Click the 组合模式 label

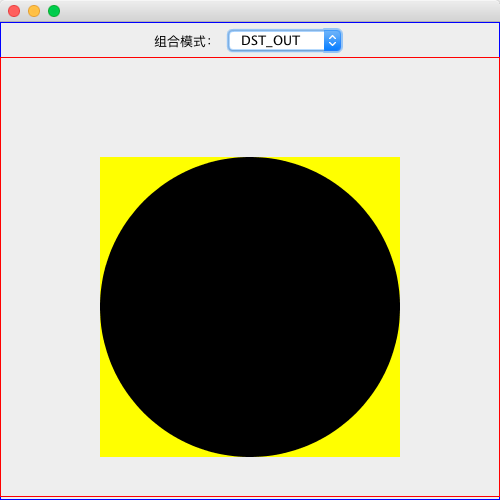pos(182,42)
